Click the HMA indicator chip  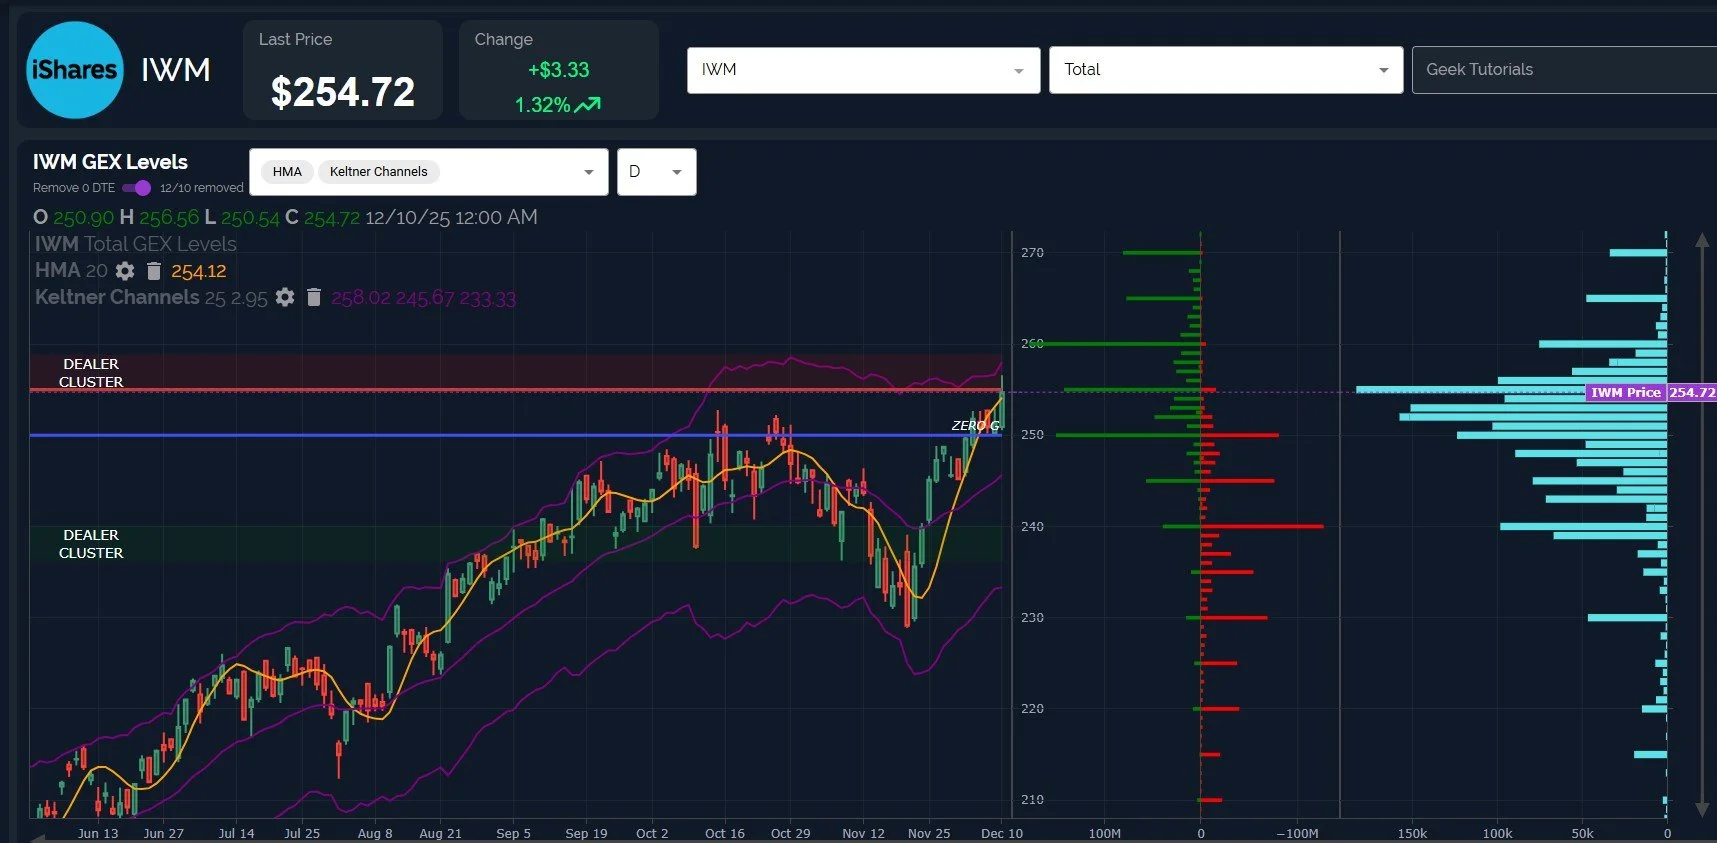[x=287, y=172]
